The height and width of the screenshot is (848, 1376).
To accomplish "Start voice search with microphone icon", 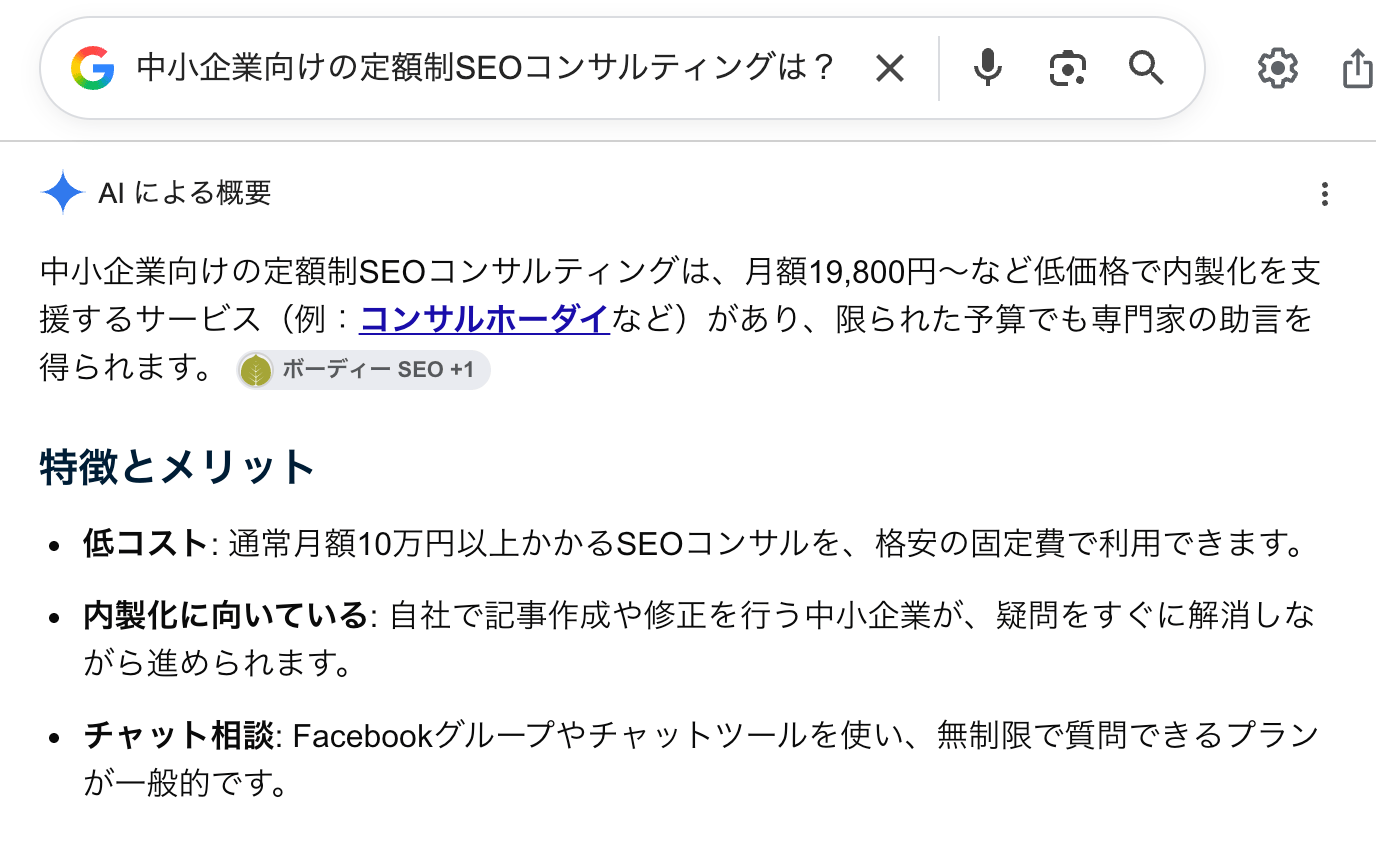I will 987,68.
